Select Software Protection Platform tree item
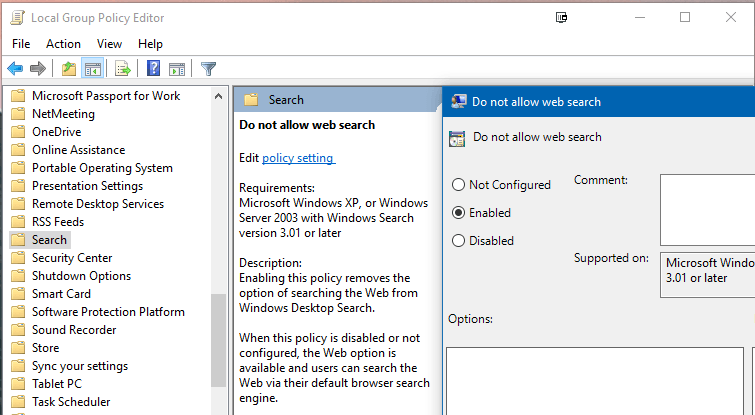This screenshot has height=415, width=755. click(x=108, y=312)
